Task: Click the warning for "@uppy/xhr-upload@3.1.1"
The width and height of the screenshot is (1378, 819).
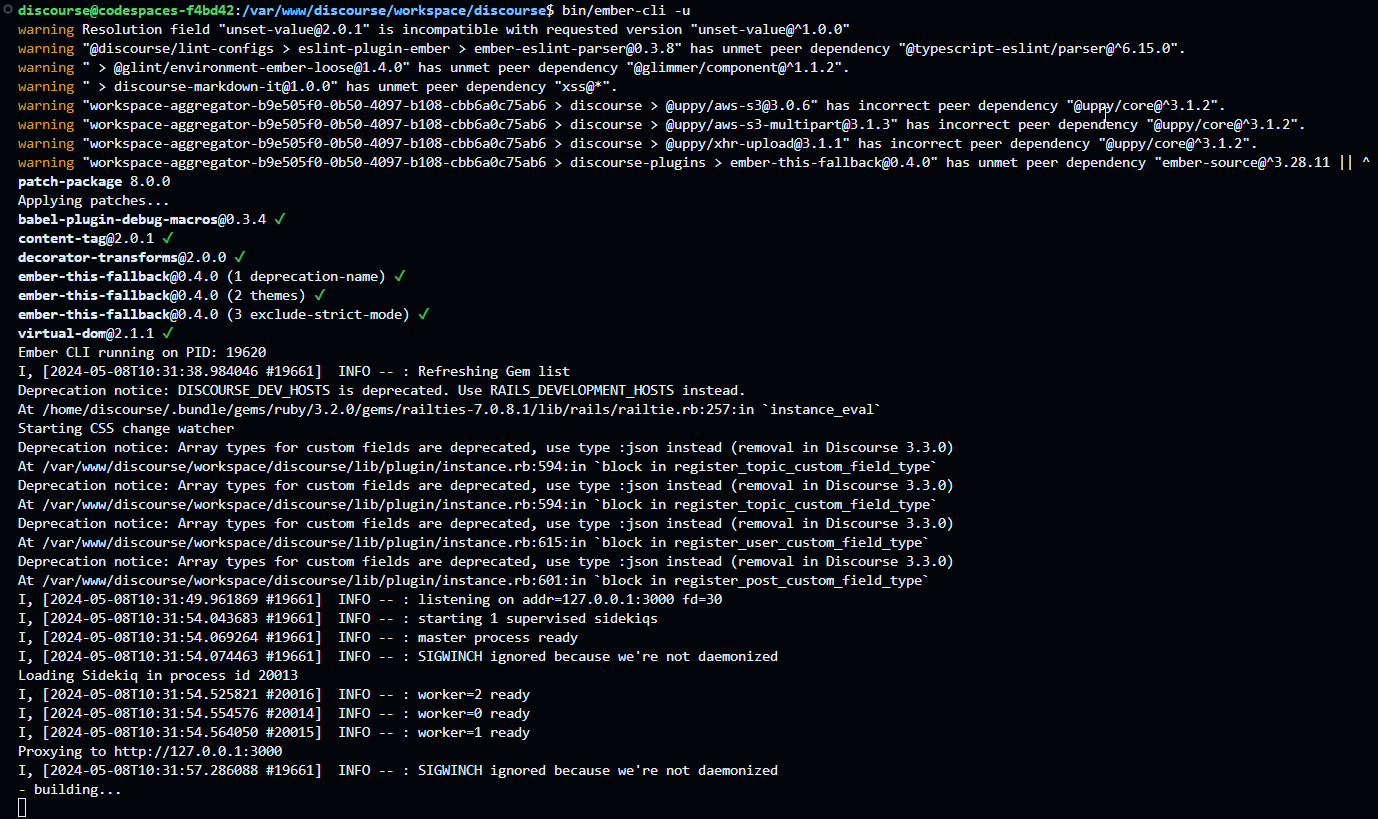Action: (638, 143)
